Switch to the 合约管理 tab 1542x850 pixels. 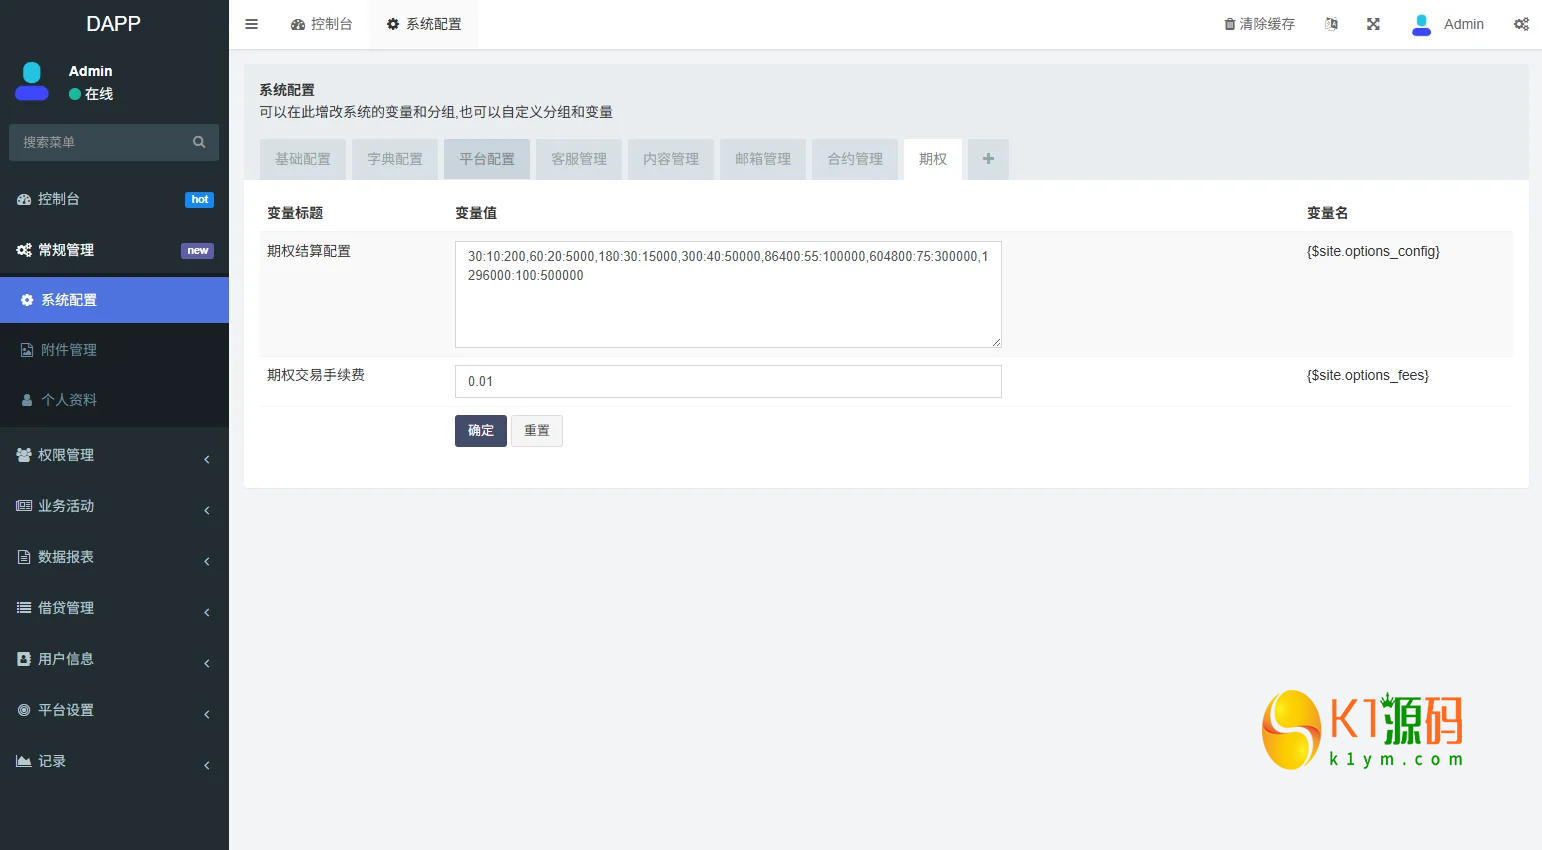coord(855,159)
